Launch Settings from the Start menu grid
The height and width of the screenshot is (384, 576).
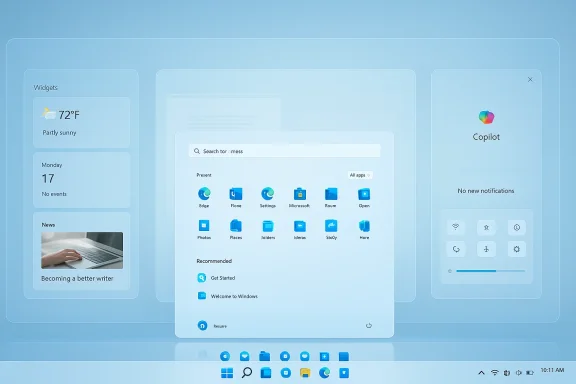pos(268,194)
